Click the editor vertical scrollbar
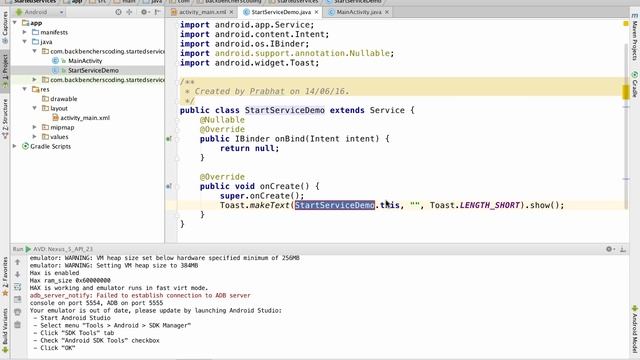Screen dimensions: 640x360 pyautogui.click(x=626, y=127)
